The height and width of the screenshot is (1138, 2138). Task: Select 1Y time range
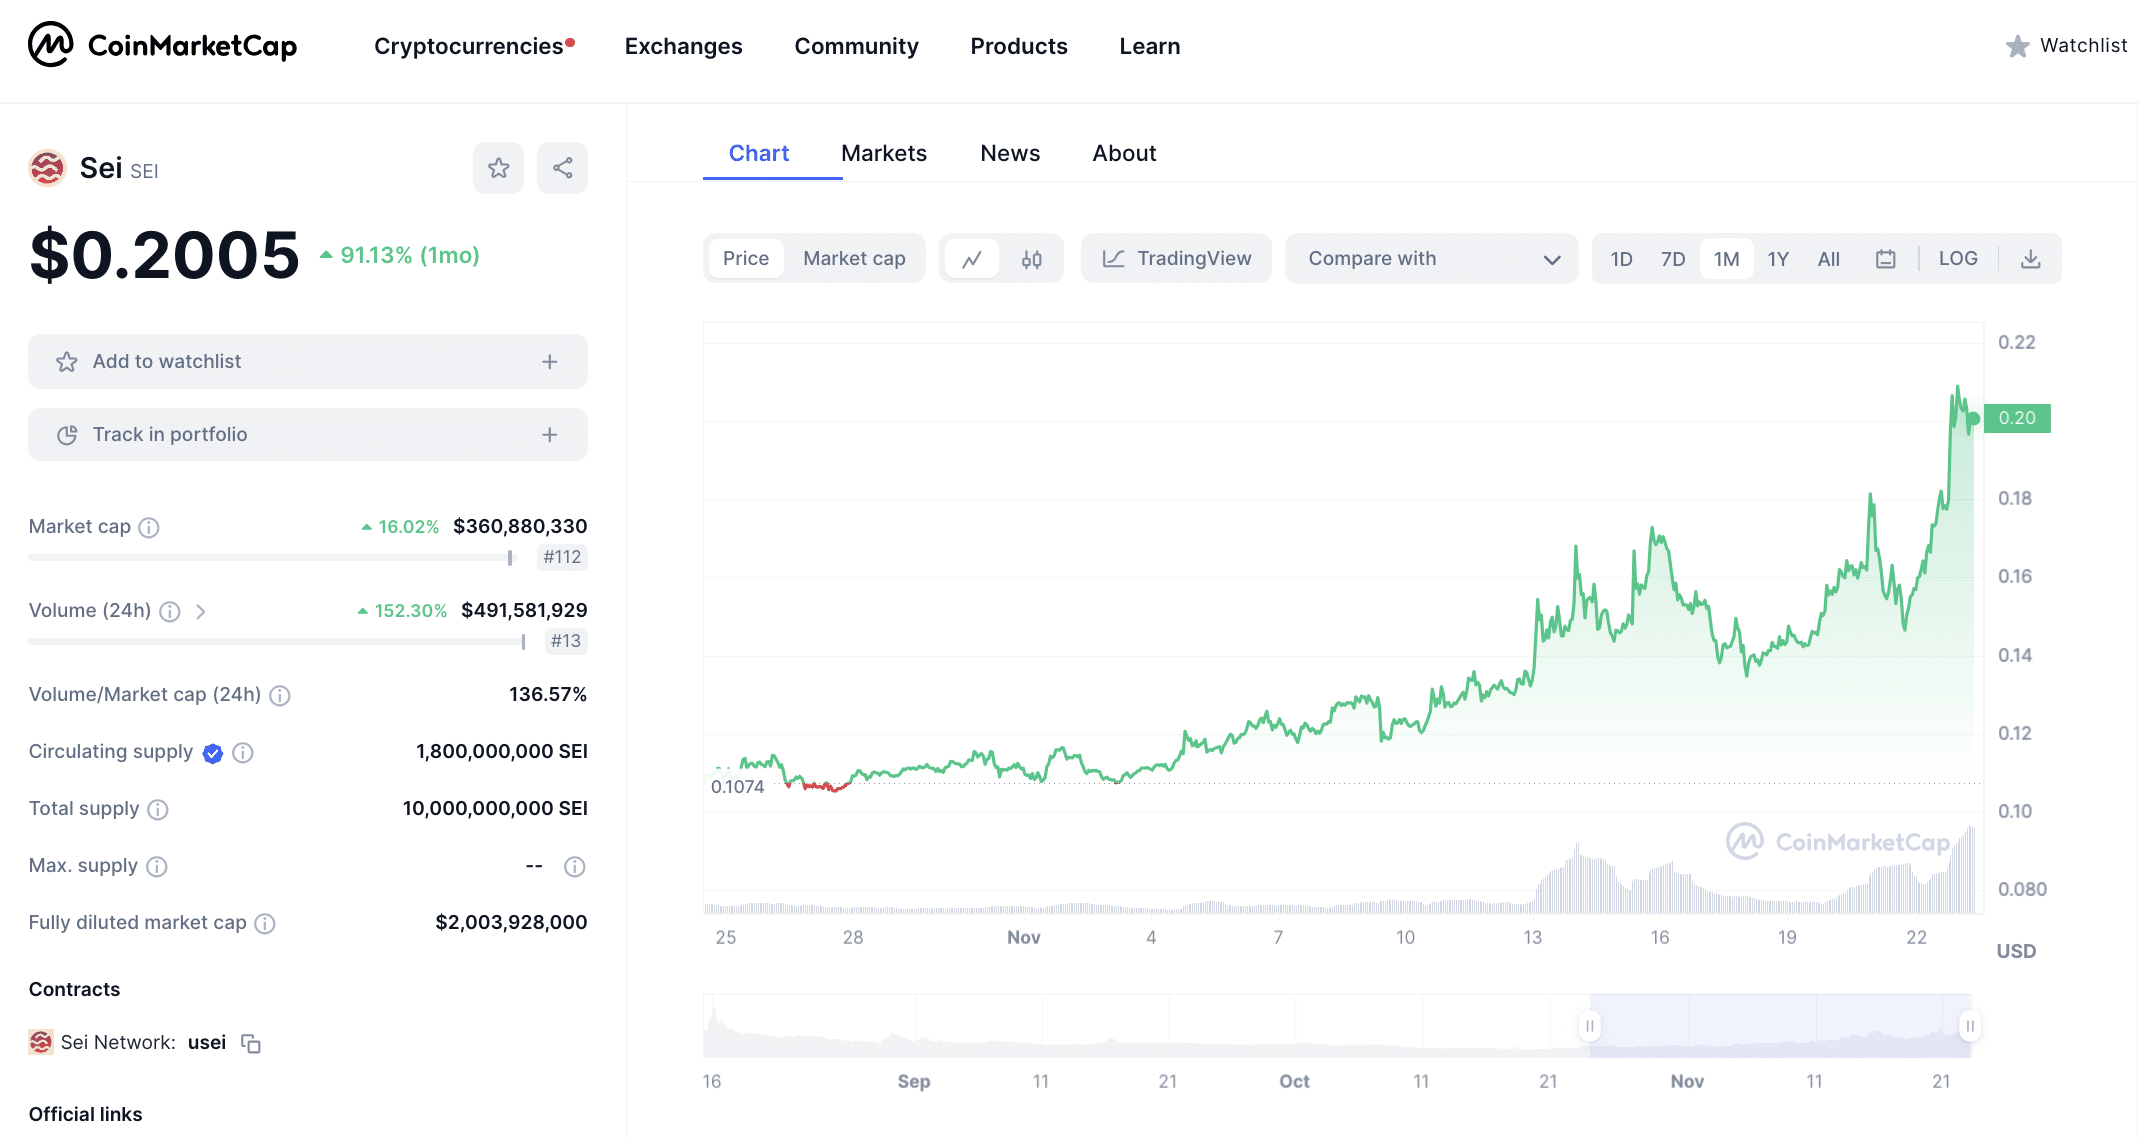pyautogui.click(x=1778, y=259)
